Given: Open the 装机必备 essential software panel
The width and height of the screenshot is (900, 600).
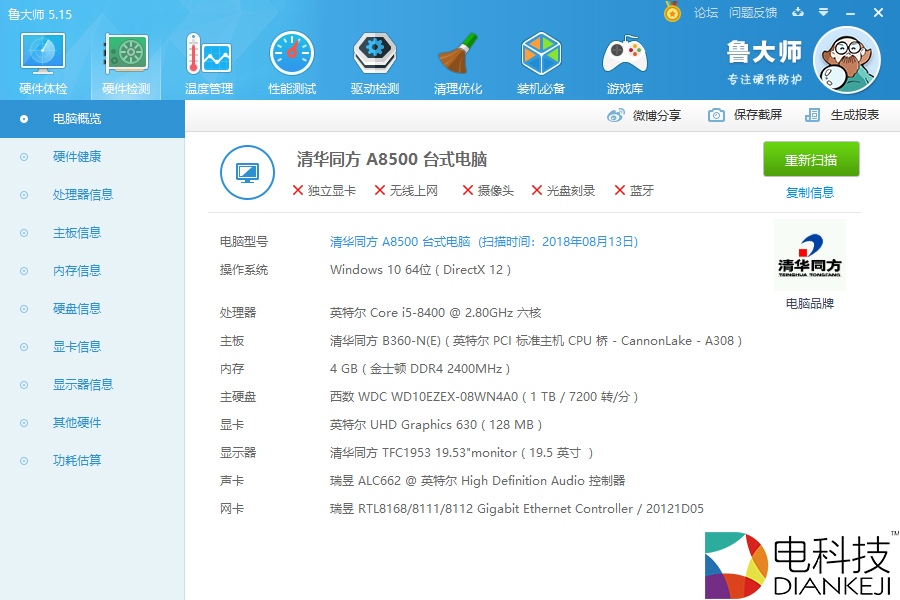Looking at the screenshot, I should (x=540, y=60).
